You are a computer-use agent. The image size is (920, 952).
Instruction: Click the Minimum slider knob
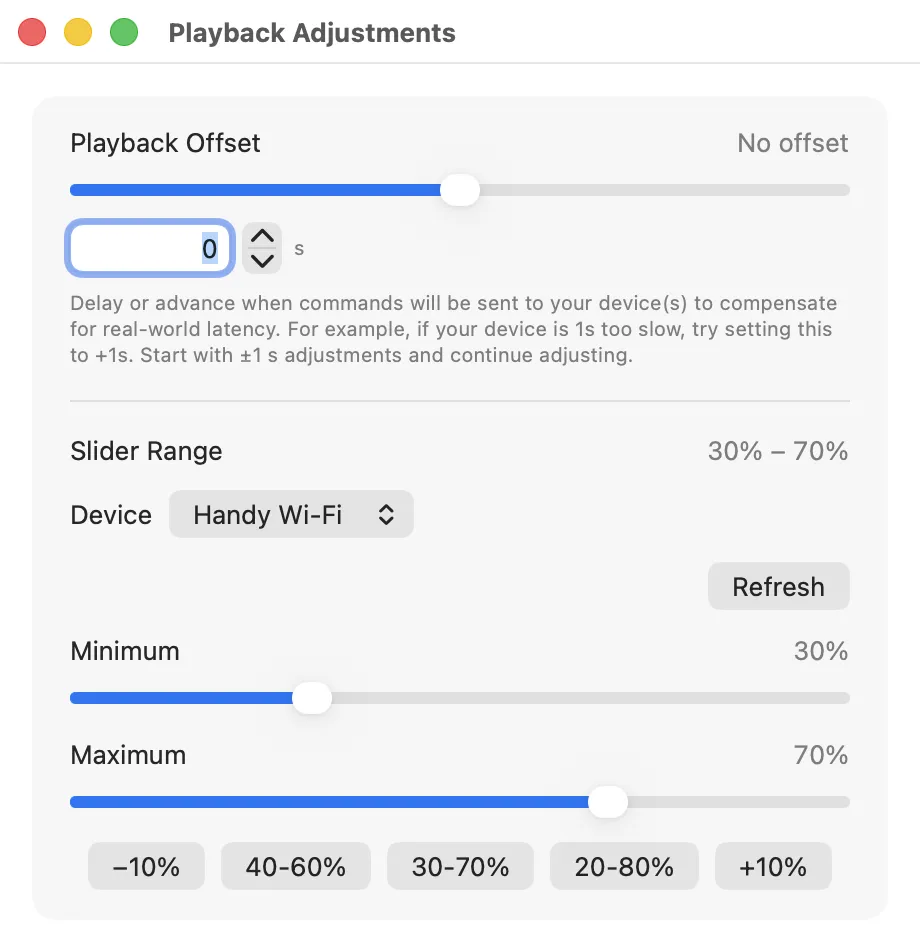(311, 698)
